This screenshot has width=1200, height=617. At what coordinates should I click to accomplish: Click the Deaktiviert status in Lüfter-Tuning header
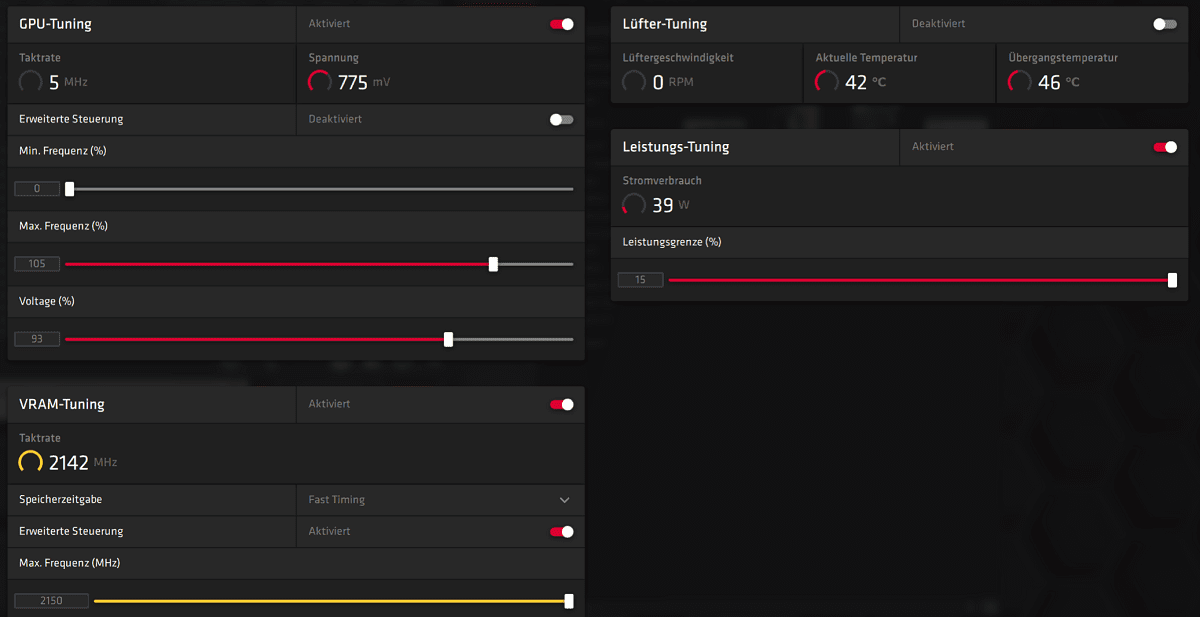[939, 24]
